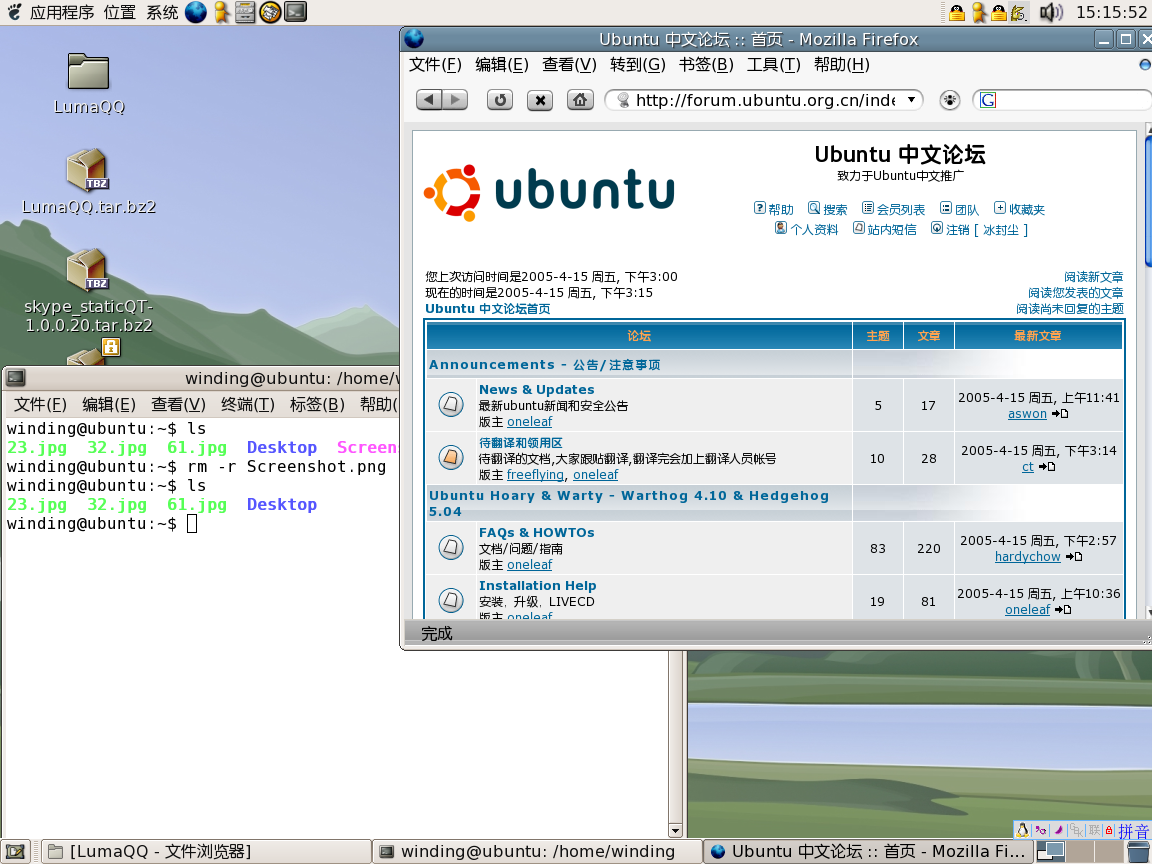Open Firefox 帮助(H) menu
Image resolution: width=1152 pixels, height=864 pixels.
(842, 65)
